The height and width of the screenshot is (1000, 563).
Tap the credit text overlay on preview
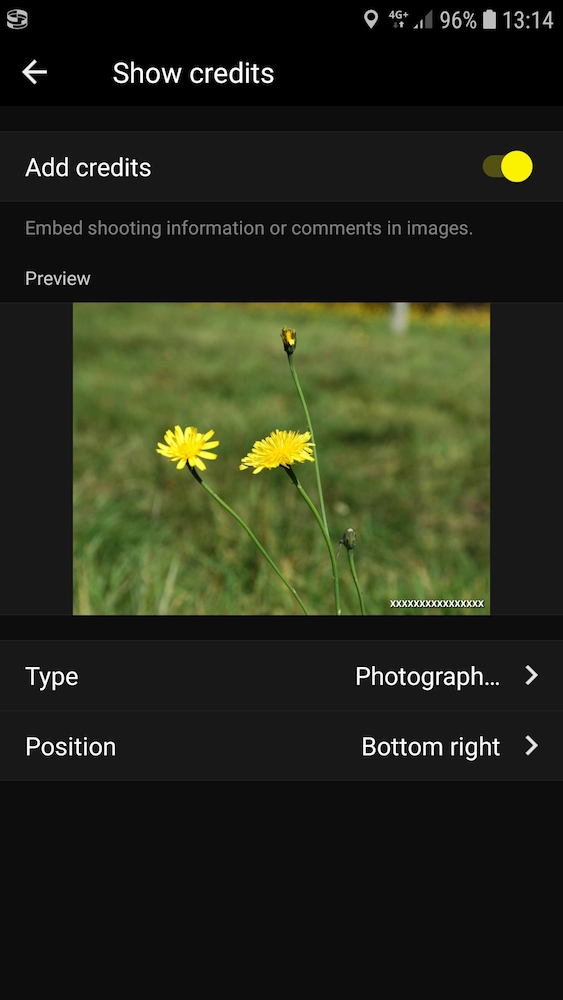coord(437,603)
